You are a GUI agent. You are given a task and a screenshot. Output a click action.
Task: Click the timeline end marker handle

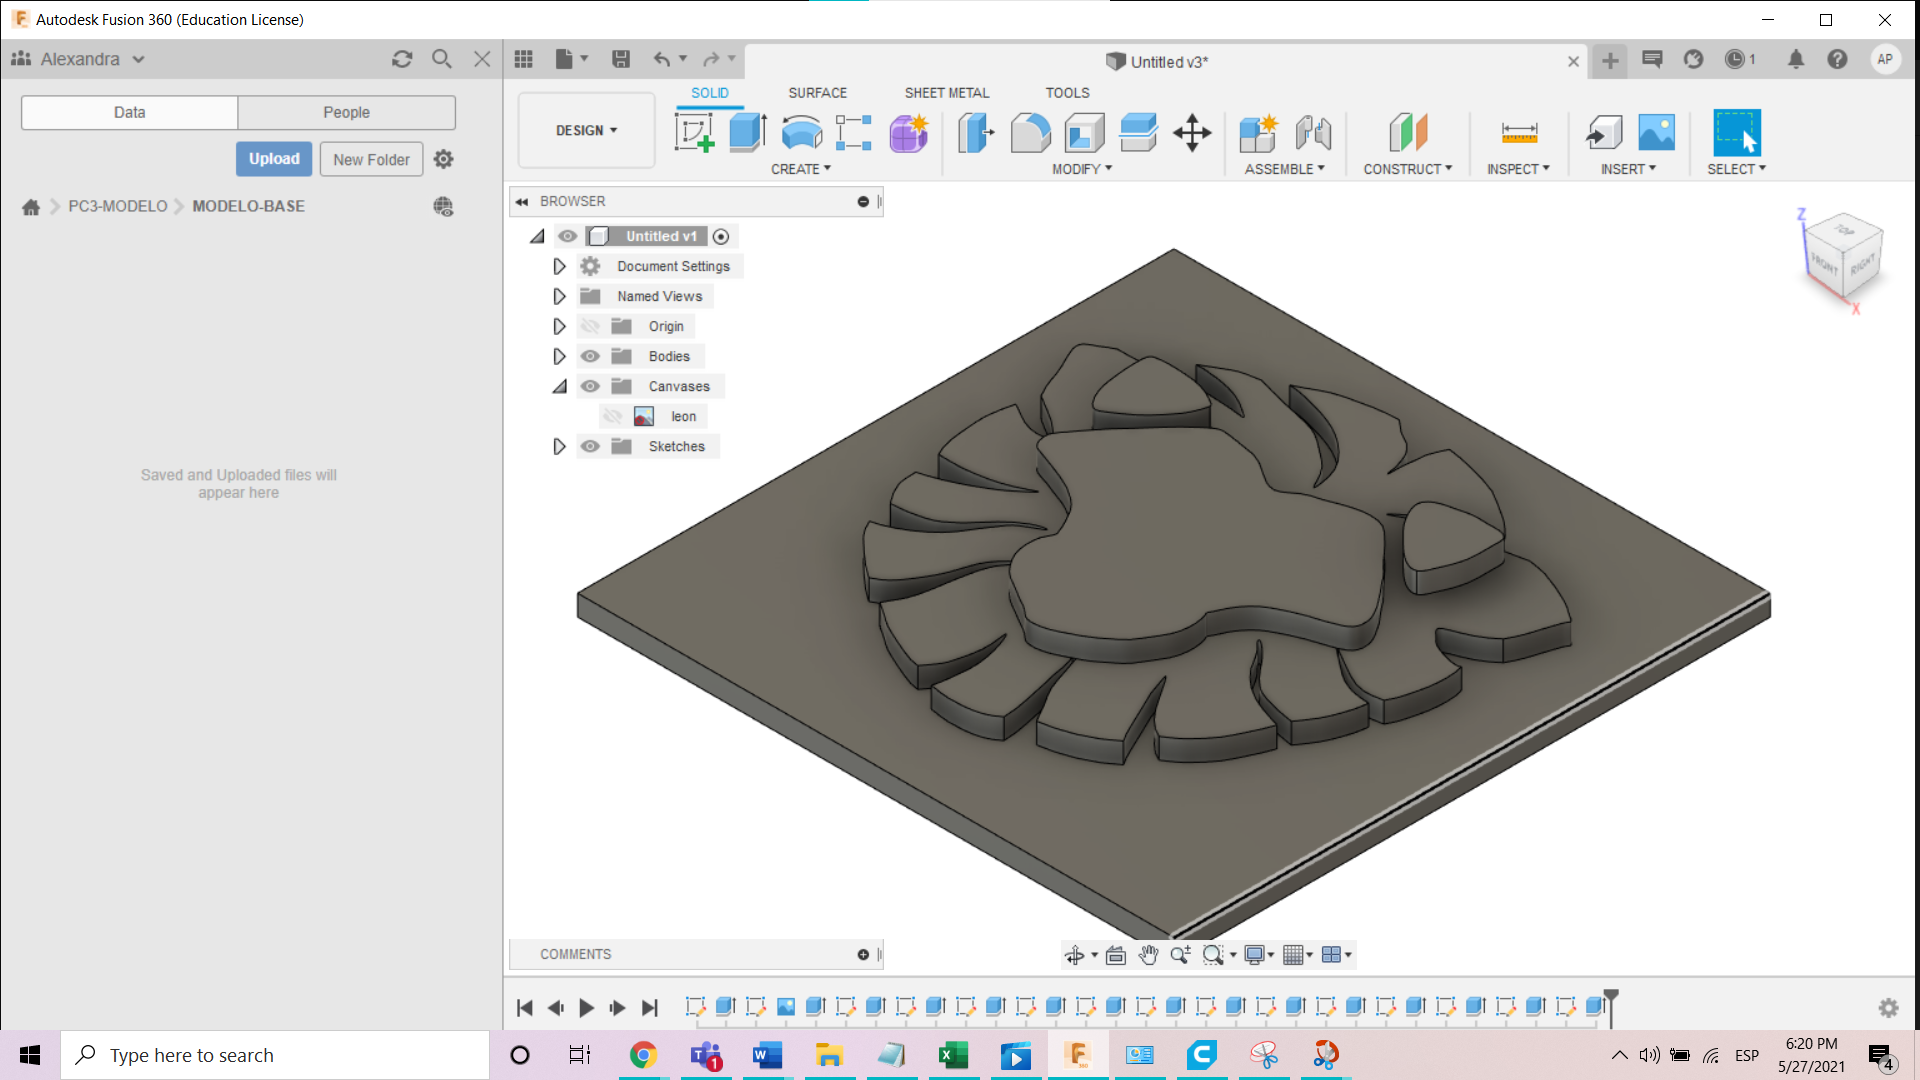click(1611, 997)
